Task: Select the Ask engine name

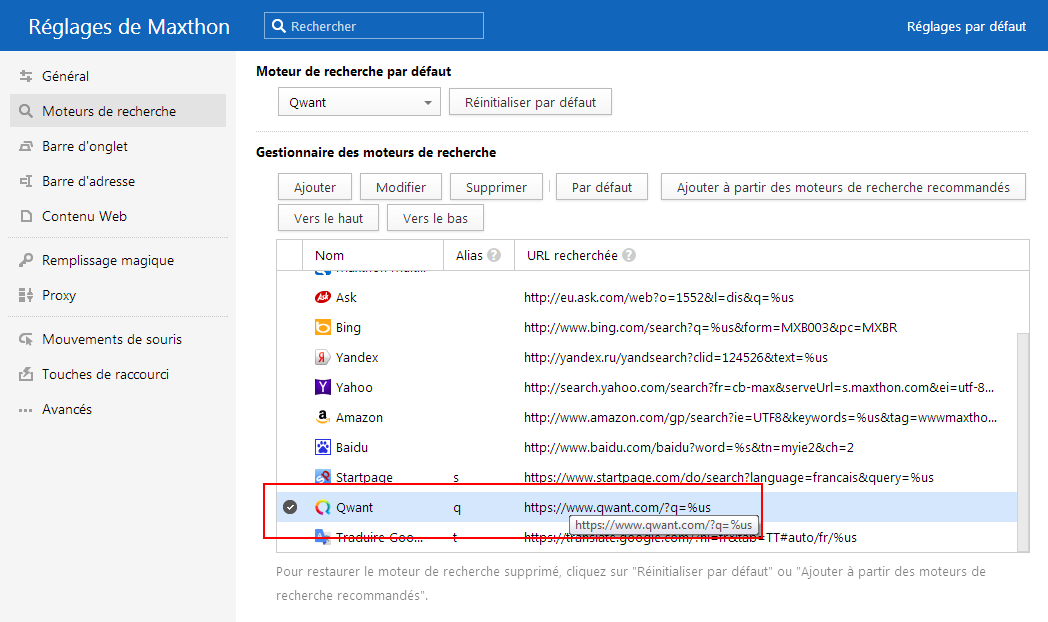Action: [346, 297]
